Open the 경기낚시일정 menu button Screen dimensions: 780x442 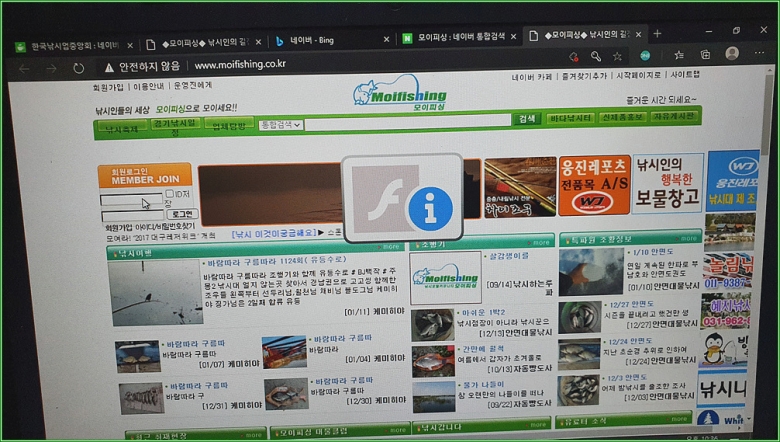175,127
